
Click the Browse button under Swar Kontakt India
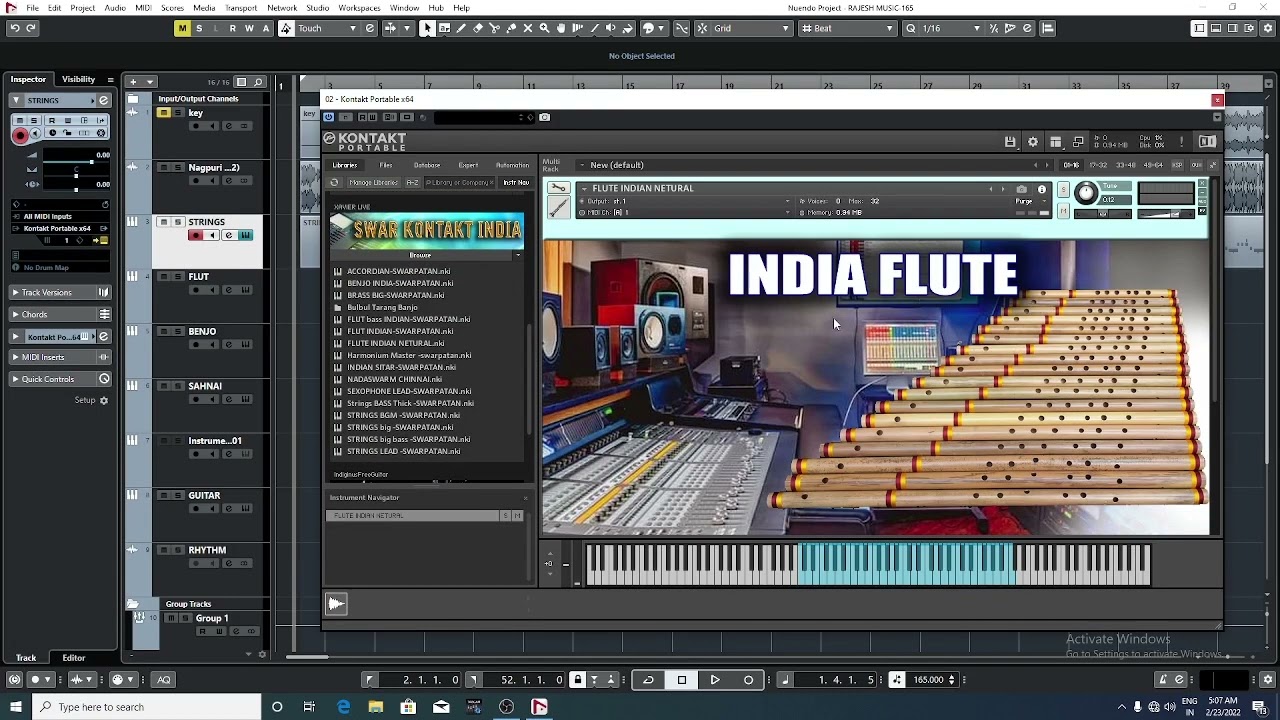(x=420, y=255)
